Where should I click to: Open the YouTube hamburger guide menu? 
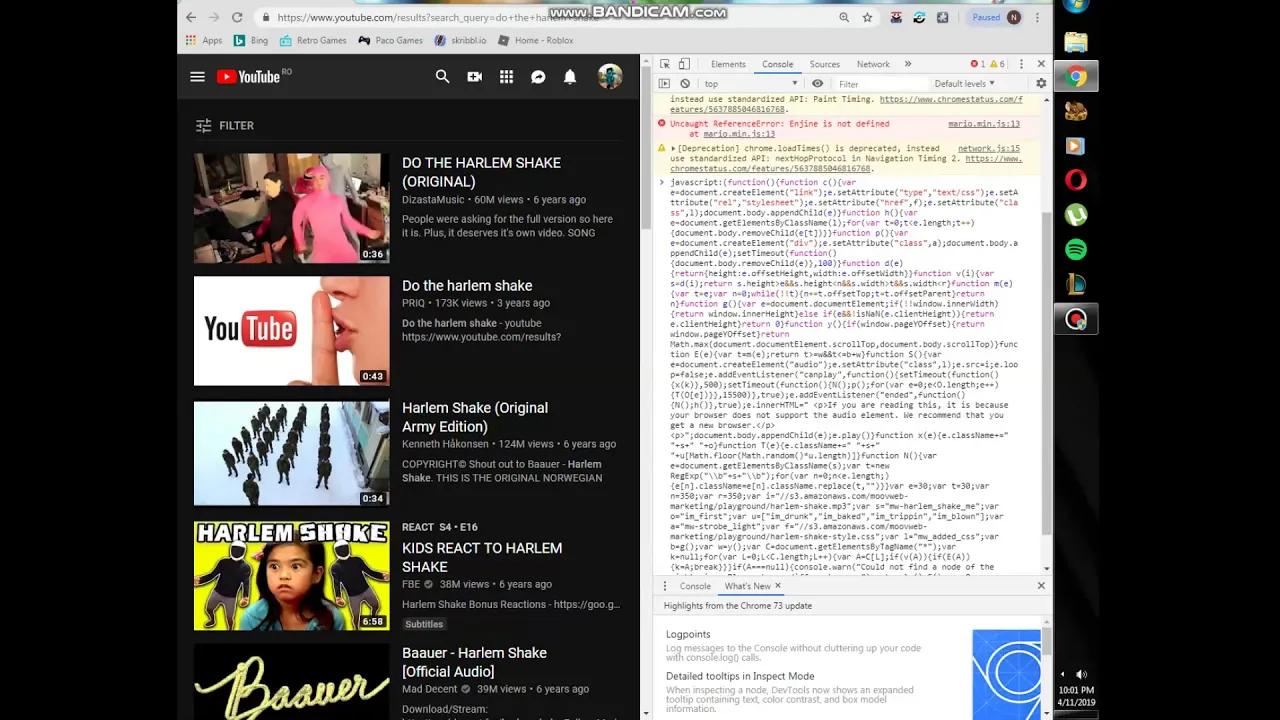pyautogui.click(x=198, y=77)
